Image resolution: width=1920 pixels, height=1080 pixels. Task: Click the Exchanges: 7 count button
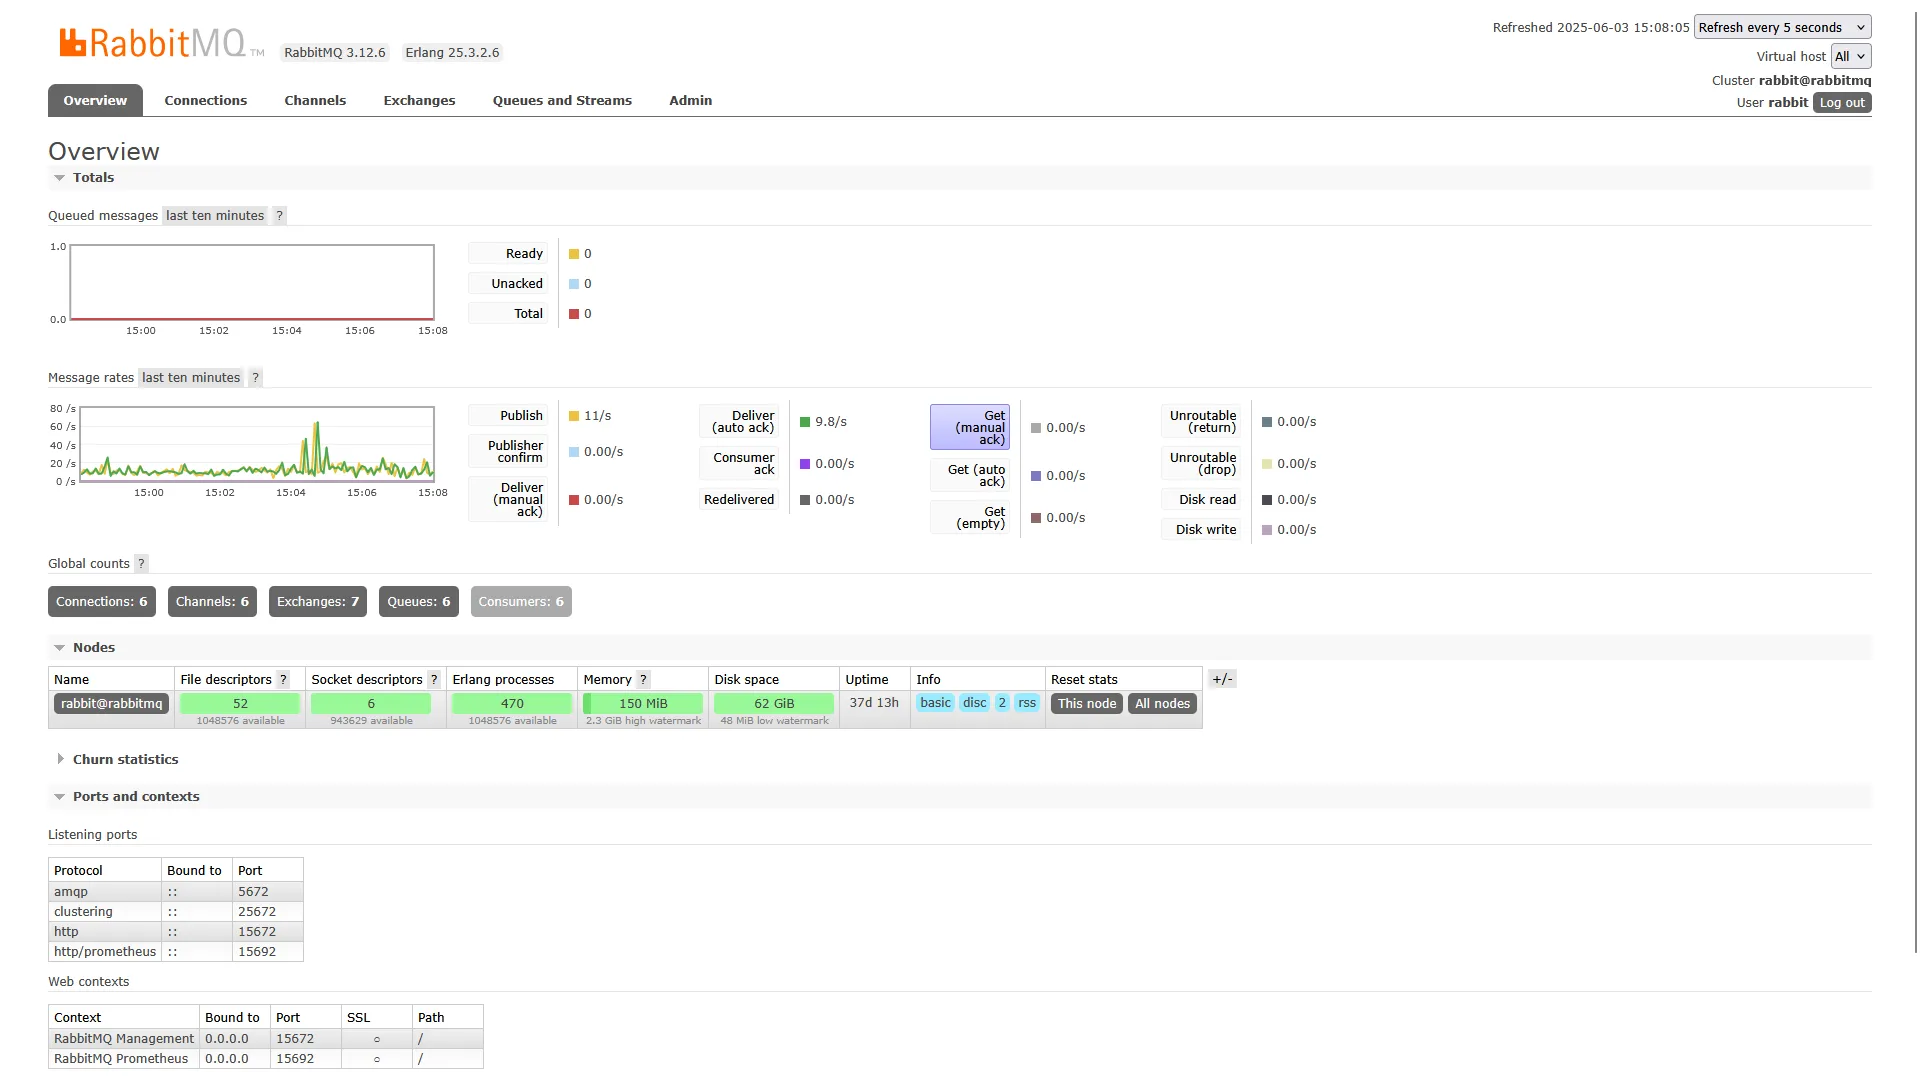(x=318, y=602)
